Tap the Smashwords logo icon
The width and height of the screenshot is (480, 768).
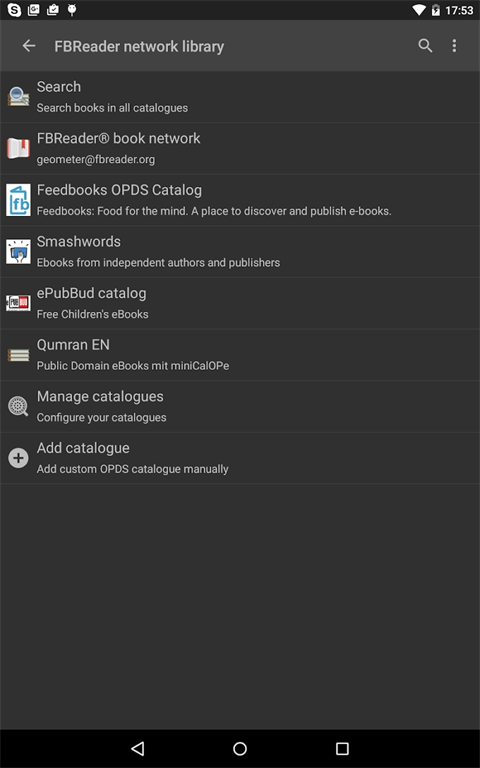(x=18, y=251)
